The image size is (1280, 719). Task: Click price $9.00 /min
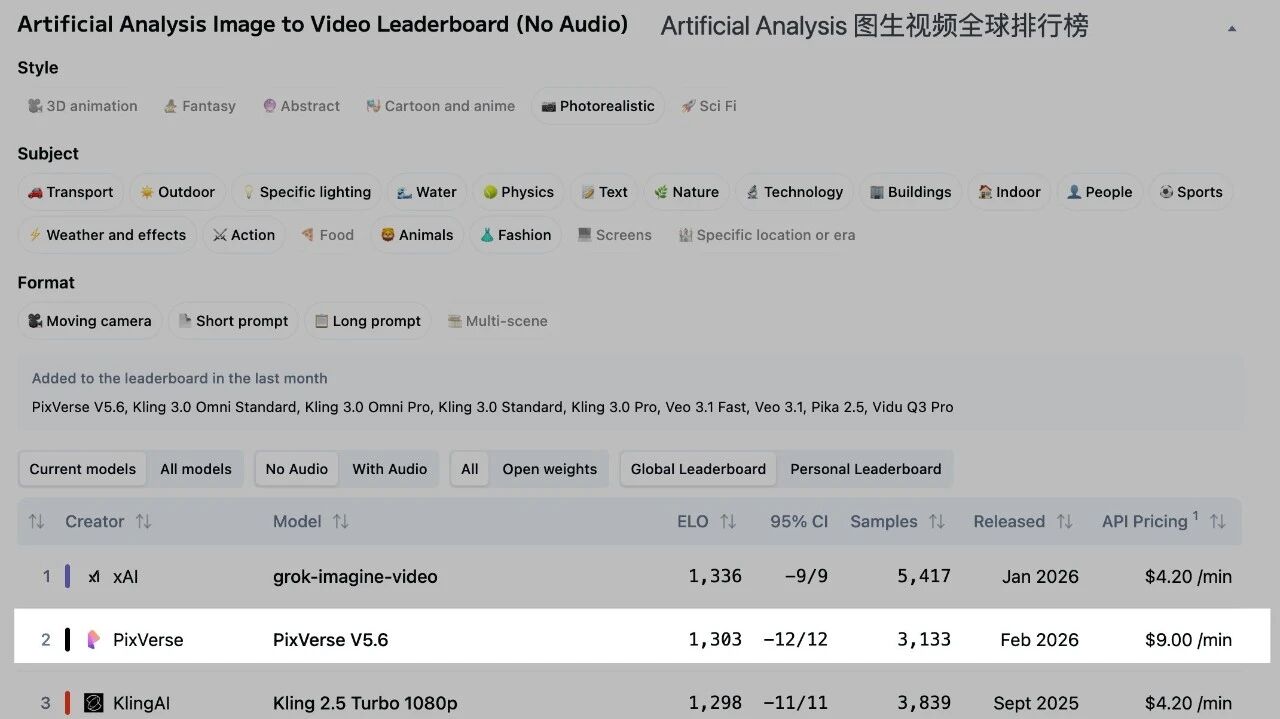tap(1188, 640)
